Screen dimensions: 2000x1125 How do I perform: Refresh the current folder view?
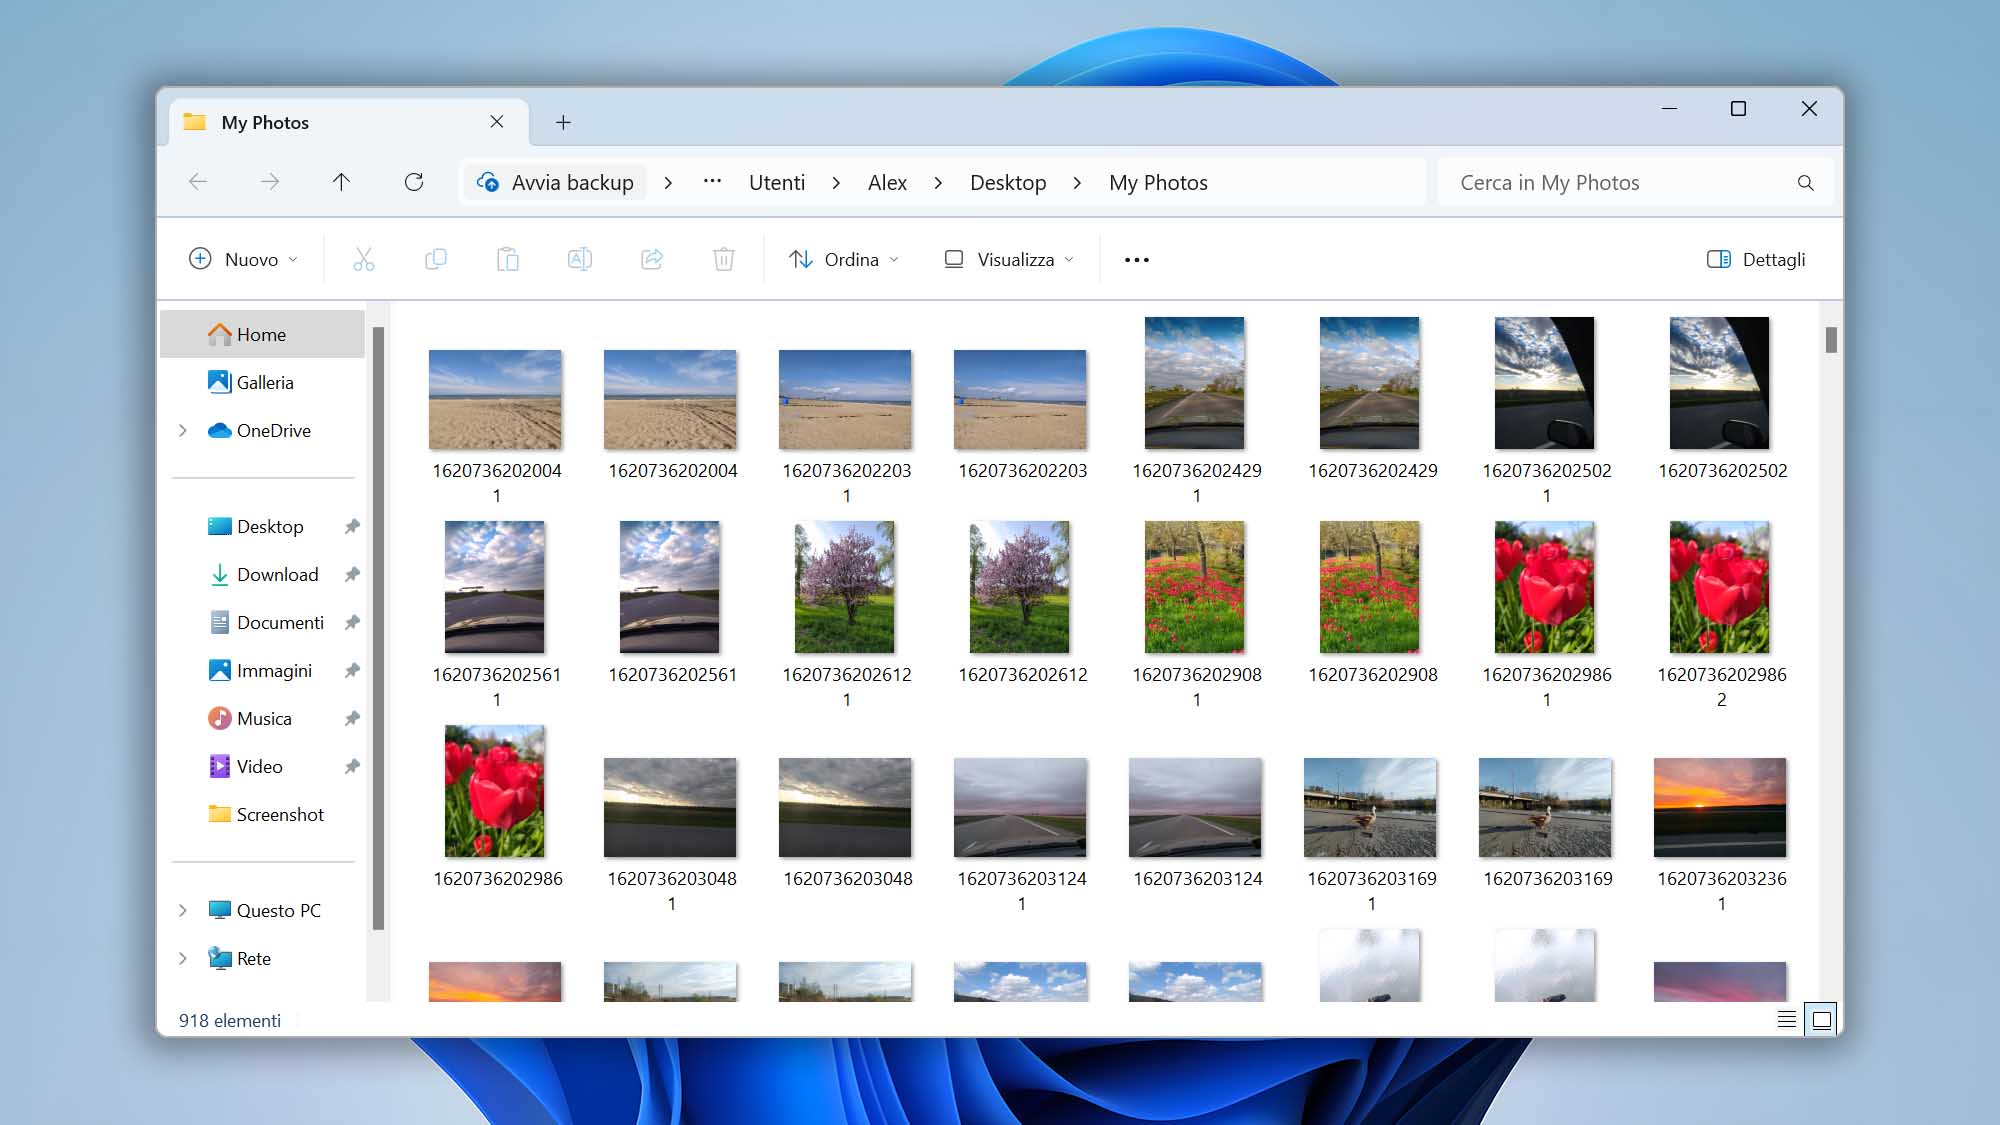coord(414,182)
